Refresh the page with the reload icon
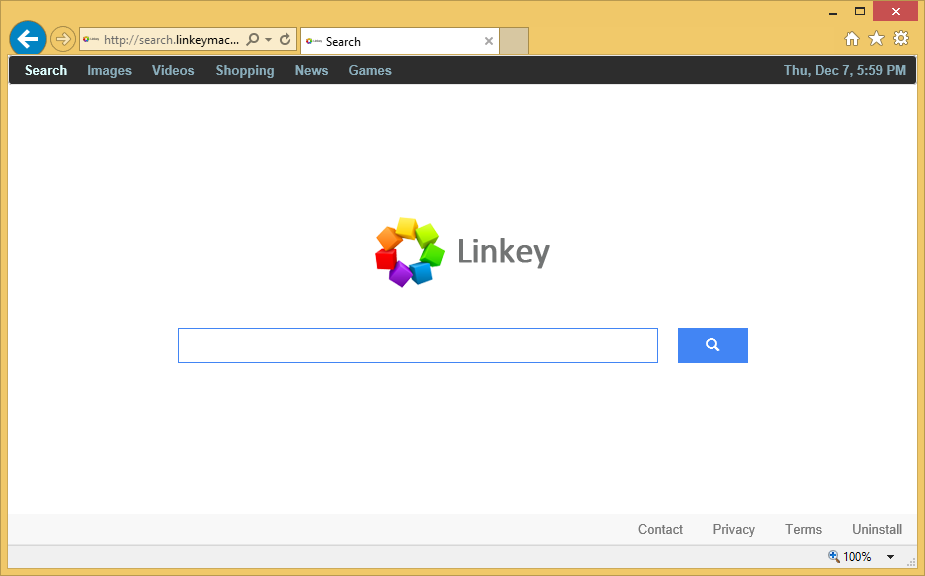The width and height of the screenshot is (925, 576). tap(285, 40)
